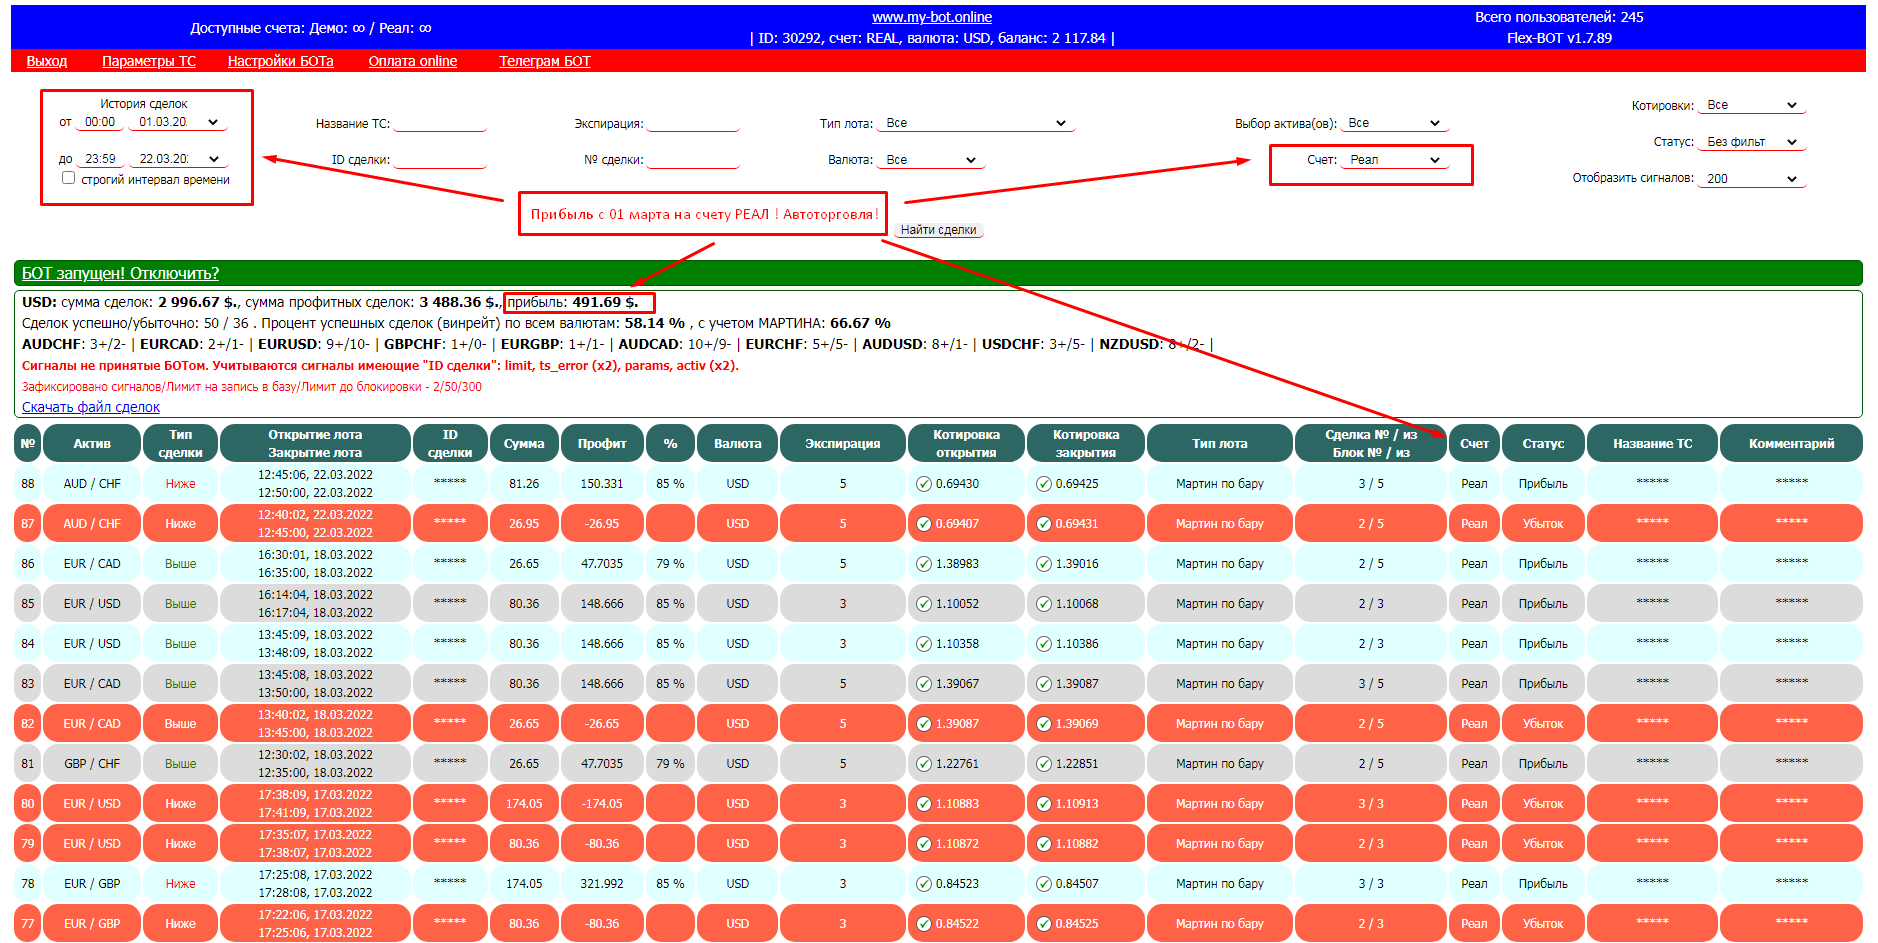
Task: Click checkmark icon beside opening quote 0.84522
Action: [x=924, y=924]
